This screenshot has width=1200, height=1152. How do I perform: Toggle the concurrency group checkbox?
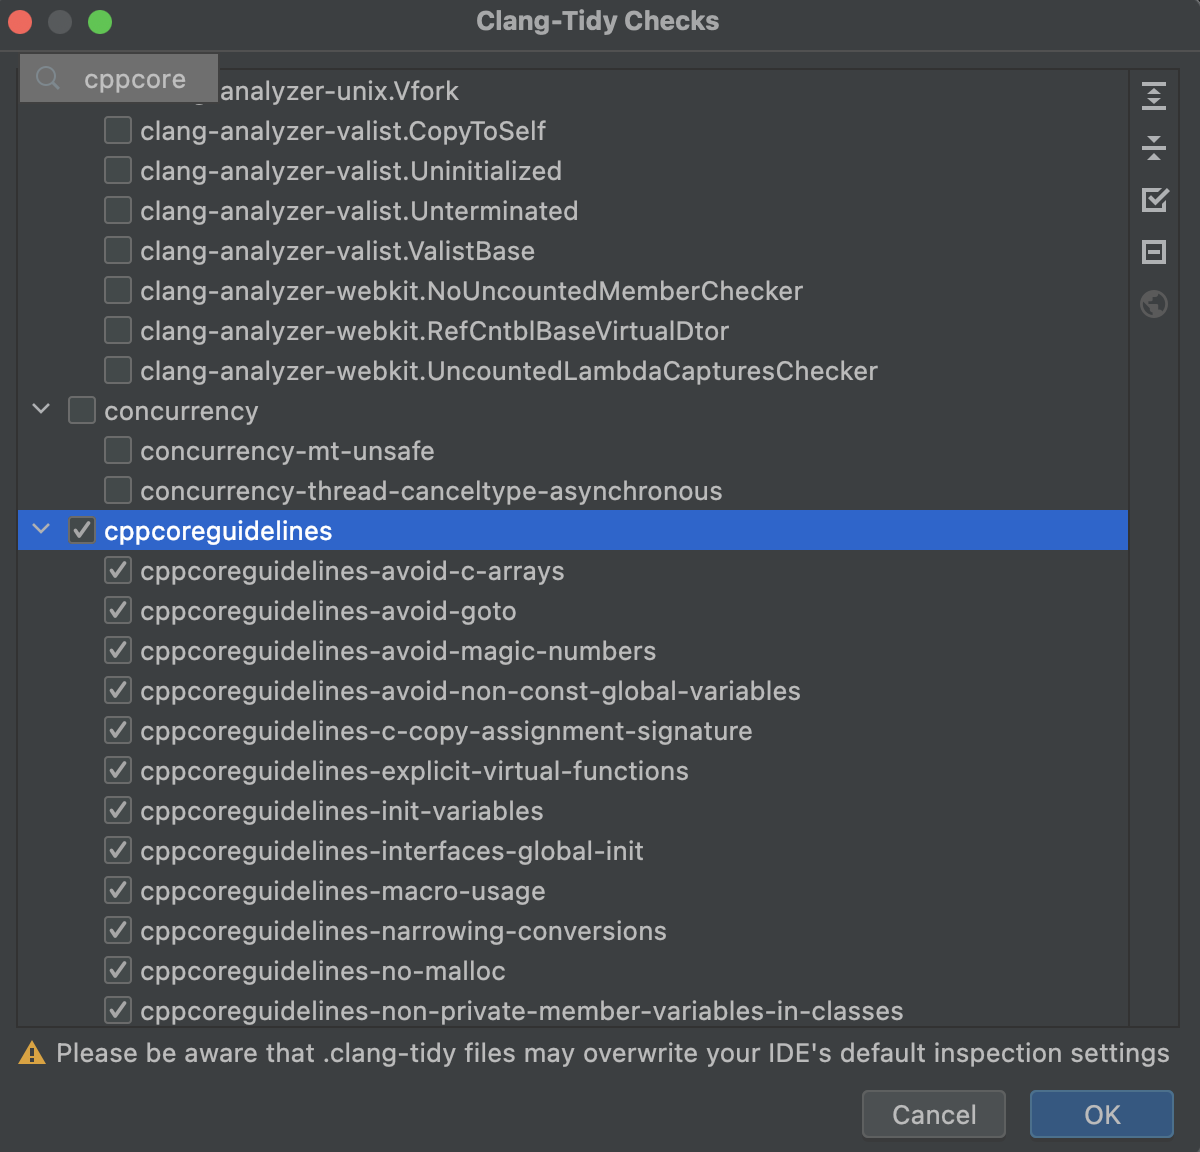tap(82, 410)
